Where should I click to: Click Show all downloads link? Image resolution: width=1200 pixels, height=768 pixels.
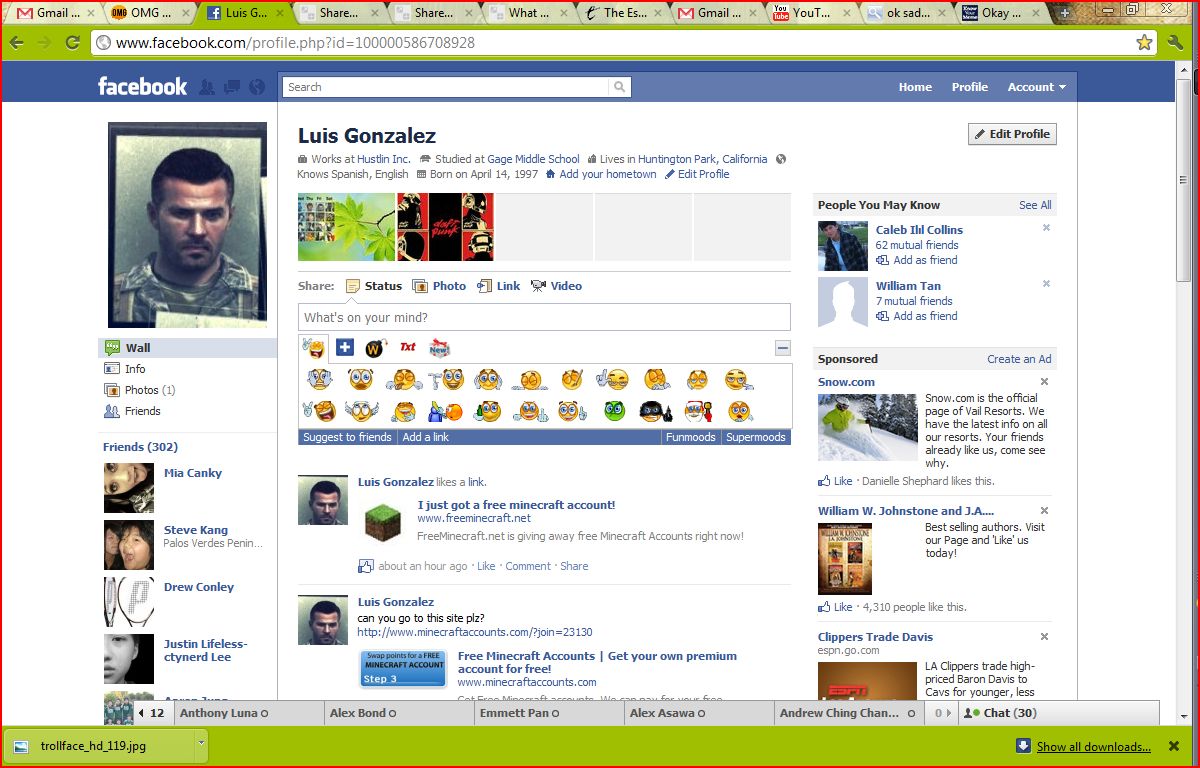coord(1093,746)
